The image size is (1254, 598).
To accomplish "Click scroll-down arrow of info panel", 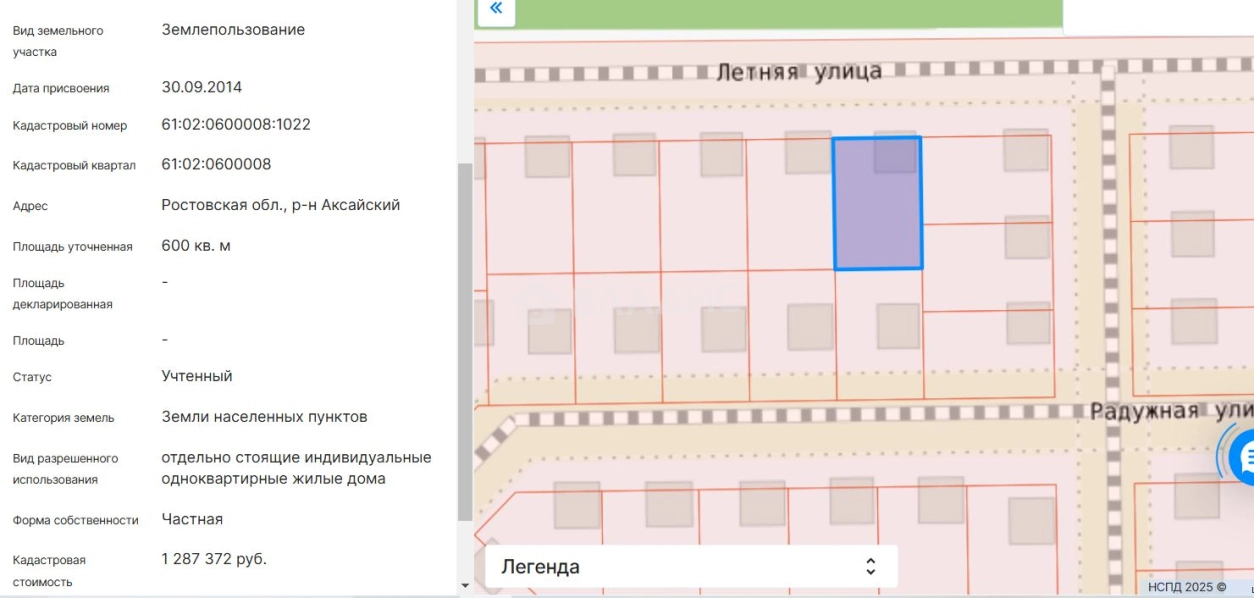I will click(464, 585).
